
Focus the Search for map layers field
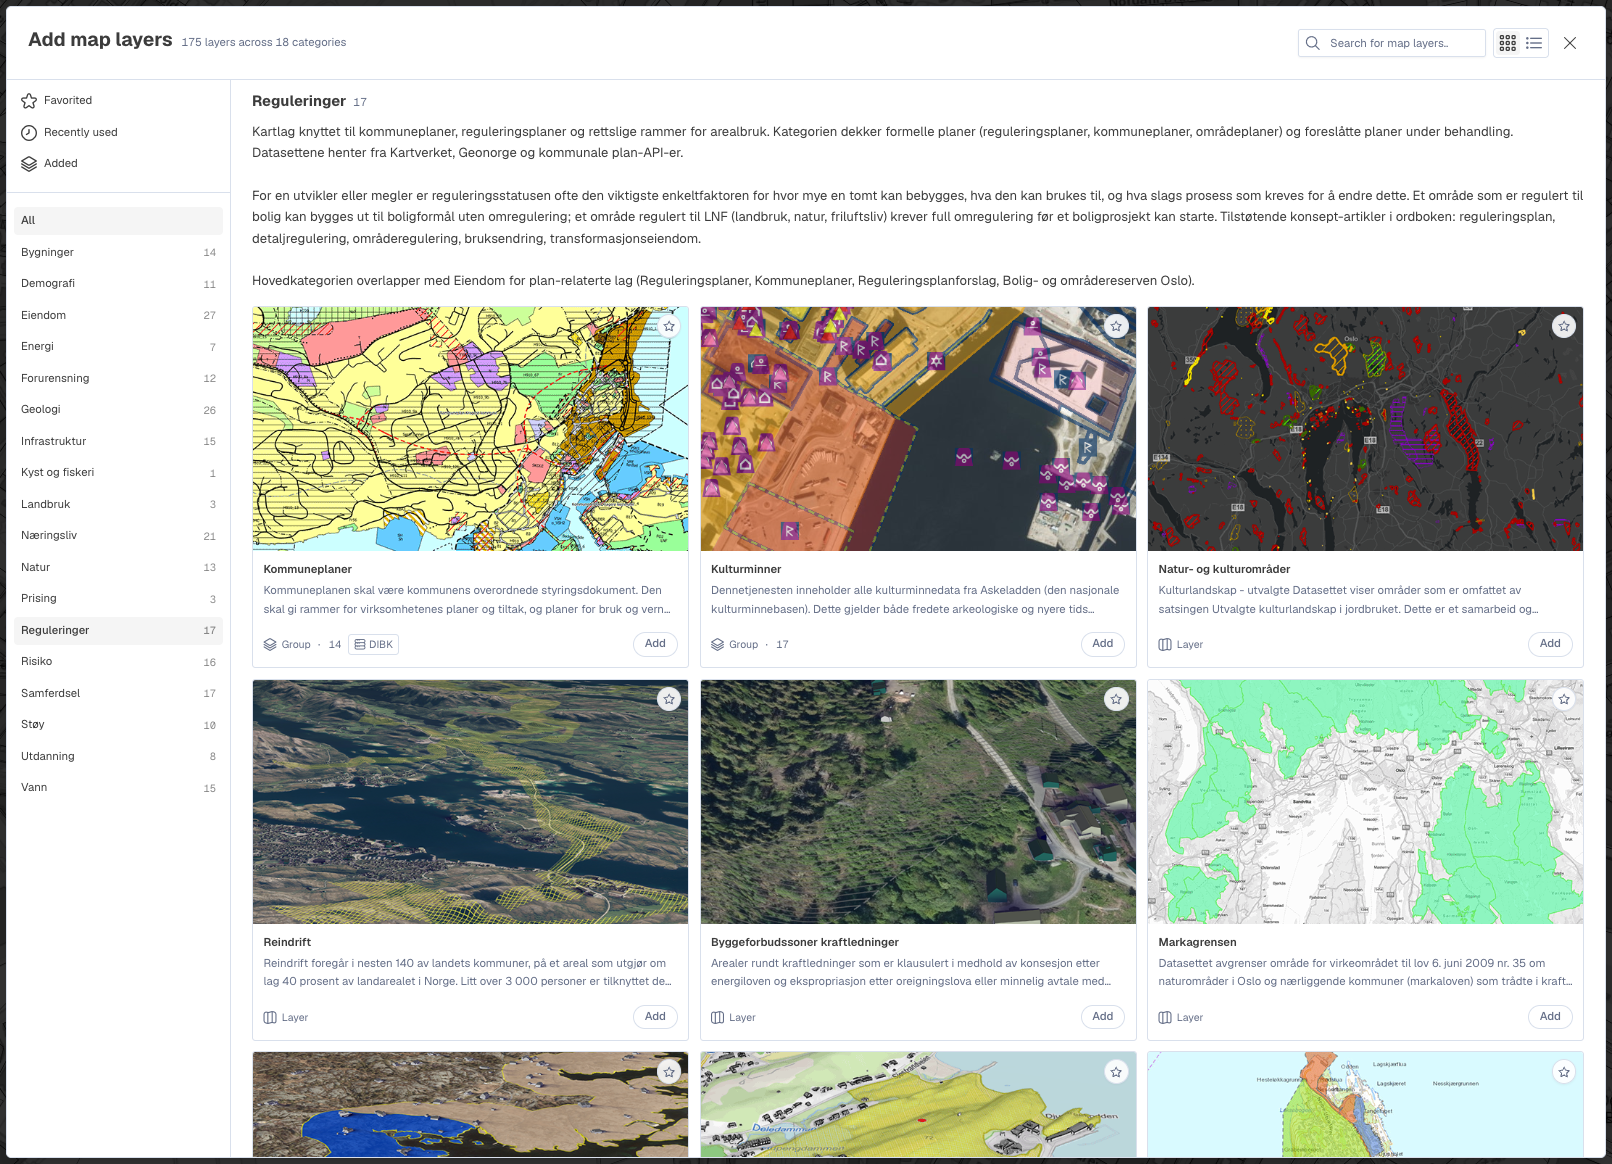point(1391,43)
